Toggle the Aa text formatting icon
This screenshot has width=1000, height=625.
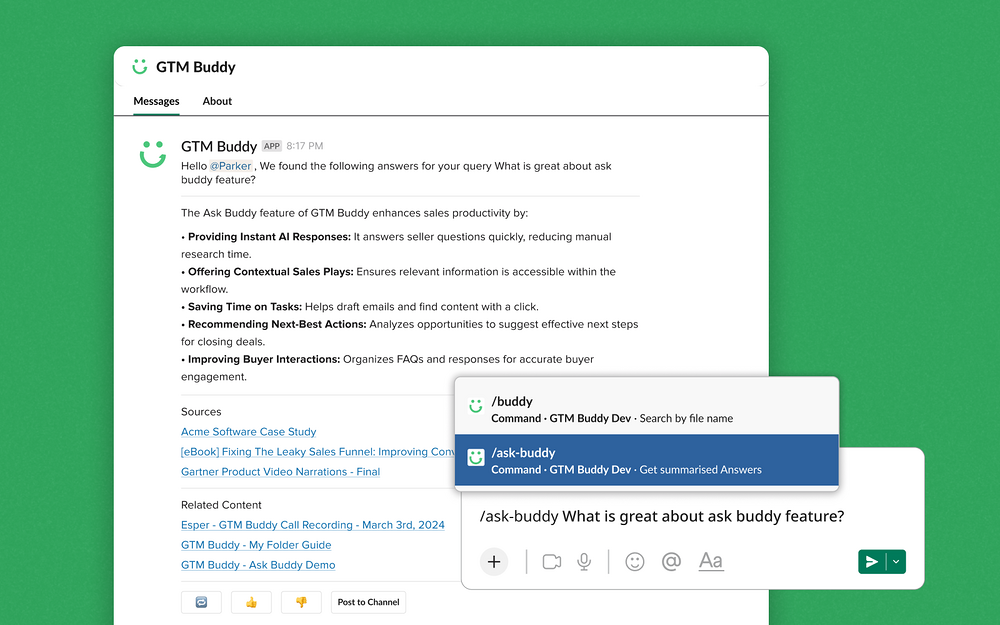tap(711, 561)
